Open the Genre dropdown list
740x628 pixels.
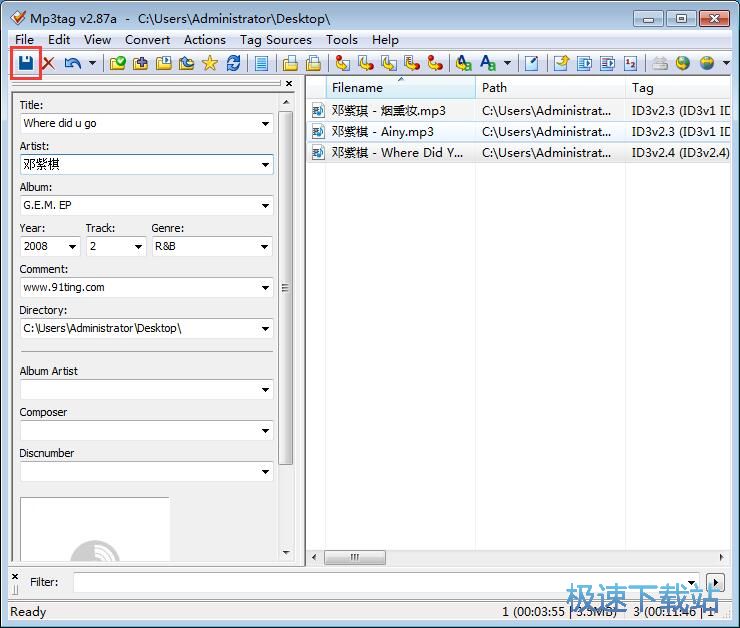264,246
